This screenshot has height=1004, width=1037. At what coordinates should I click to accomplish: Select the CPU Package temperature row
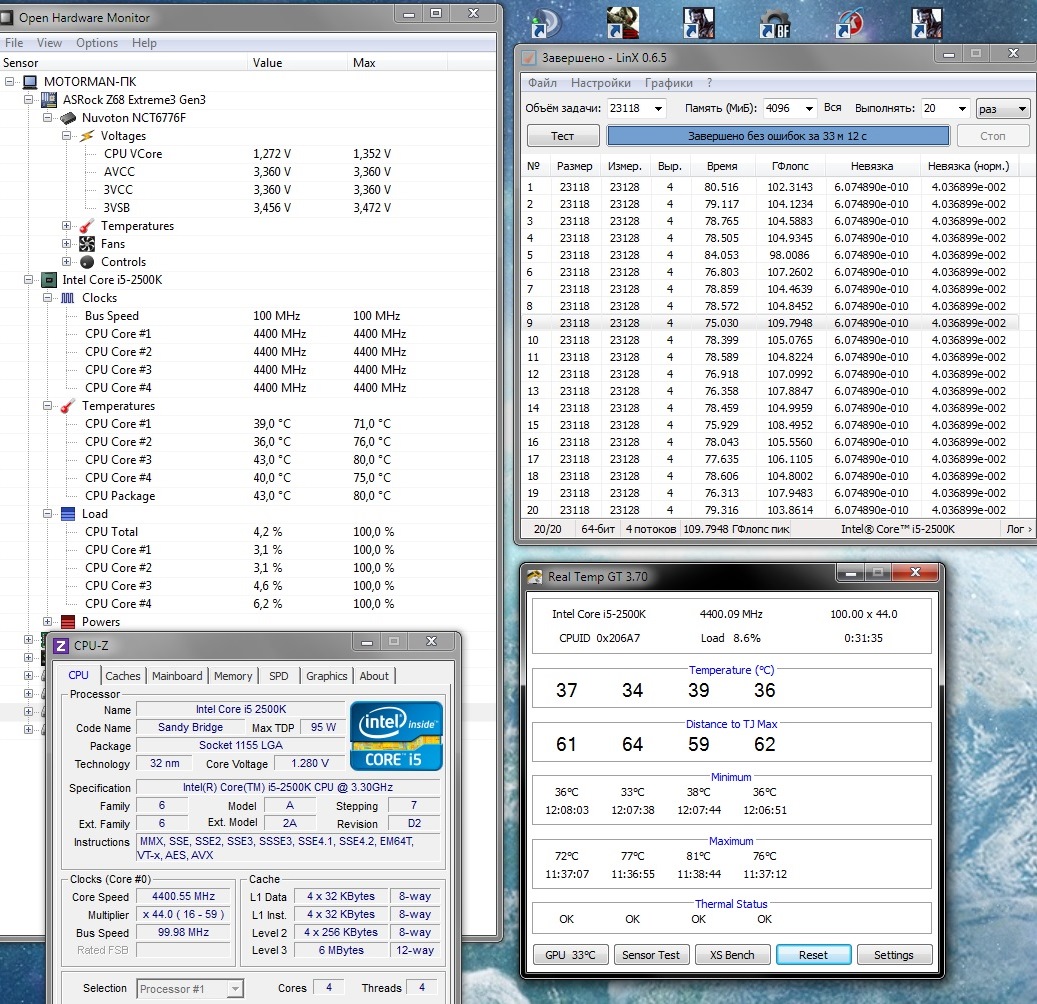click(247, 496)
